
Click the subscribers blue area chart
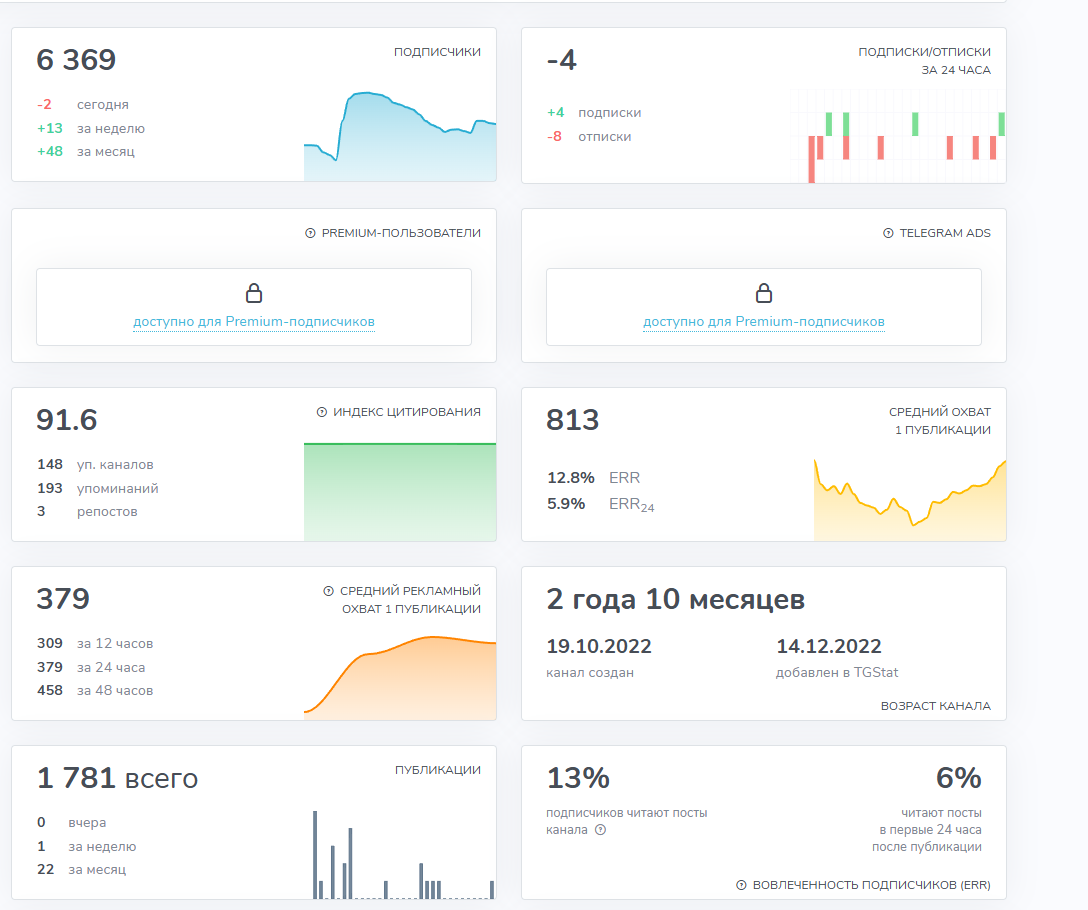click(400, 136)
